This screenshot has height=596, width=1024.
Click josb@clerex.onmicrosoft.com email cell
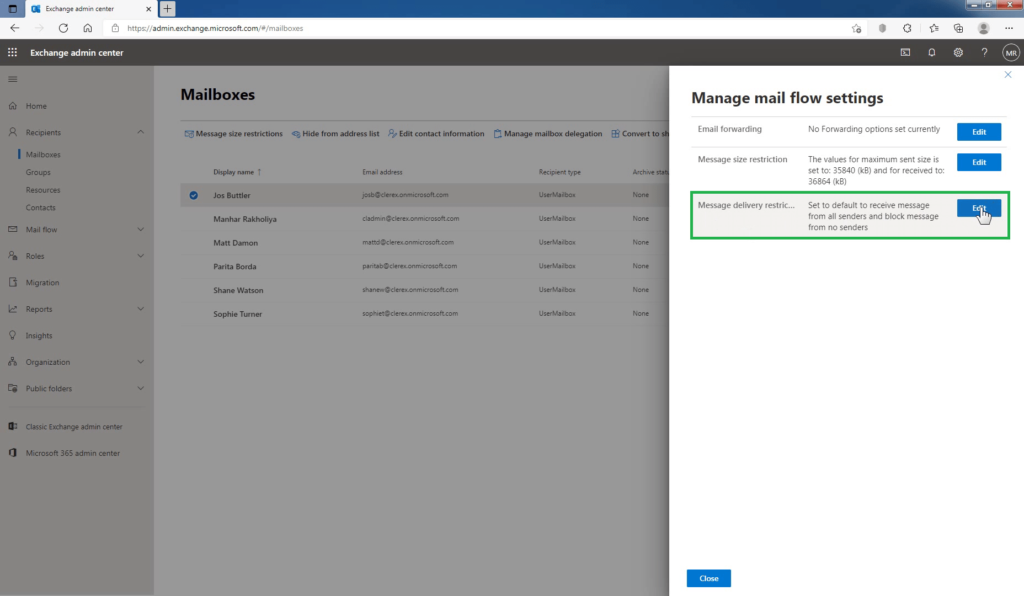405,195
